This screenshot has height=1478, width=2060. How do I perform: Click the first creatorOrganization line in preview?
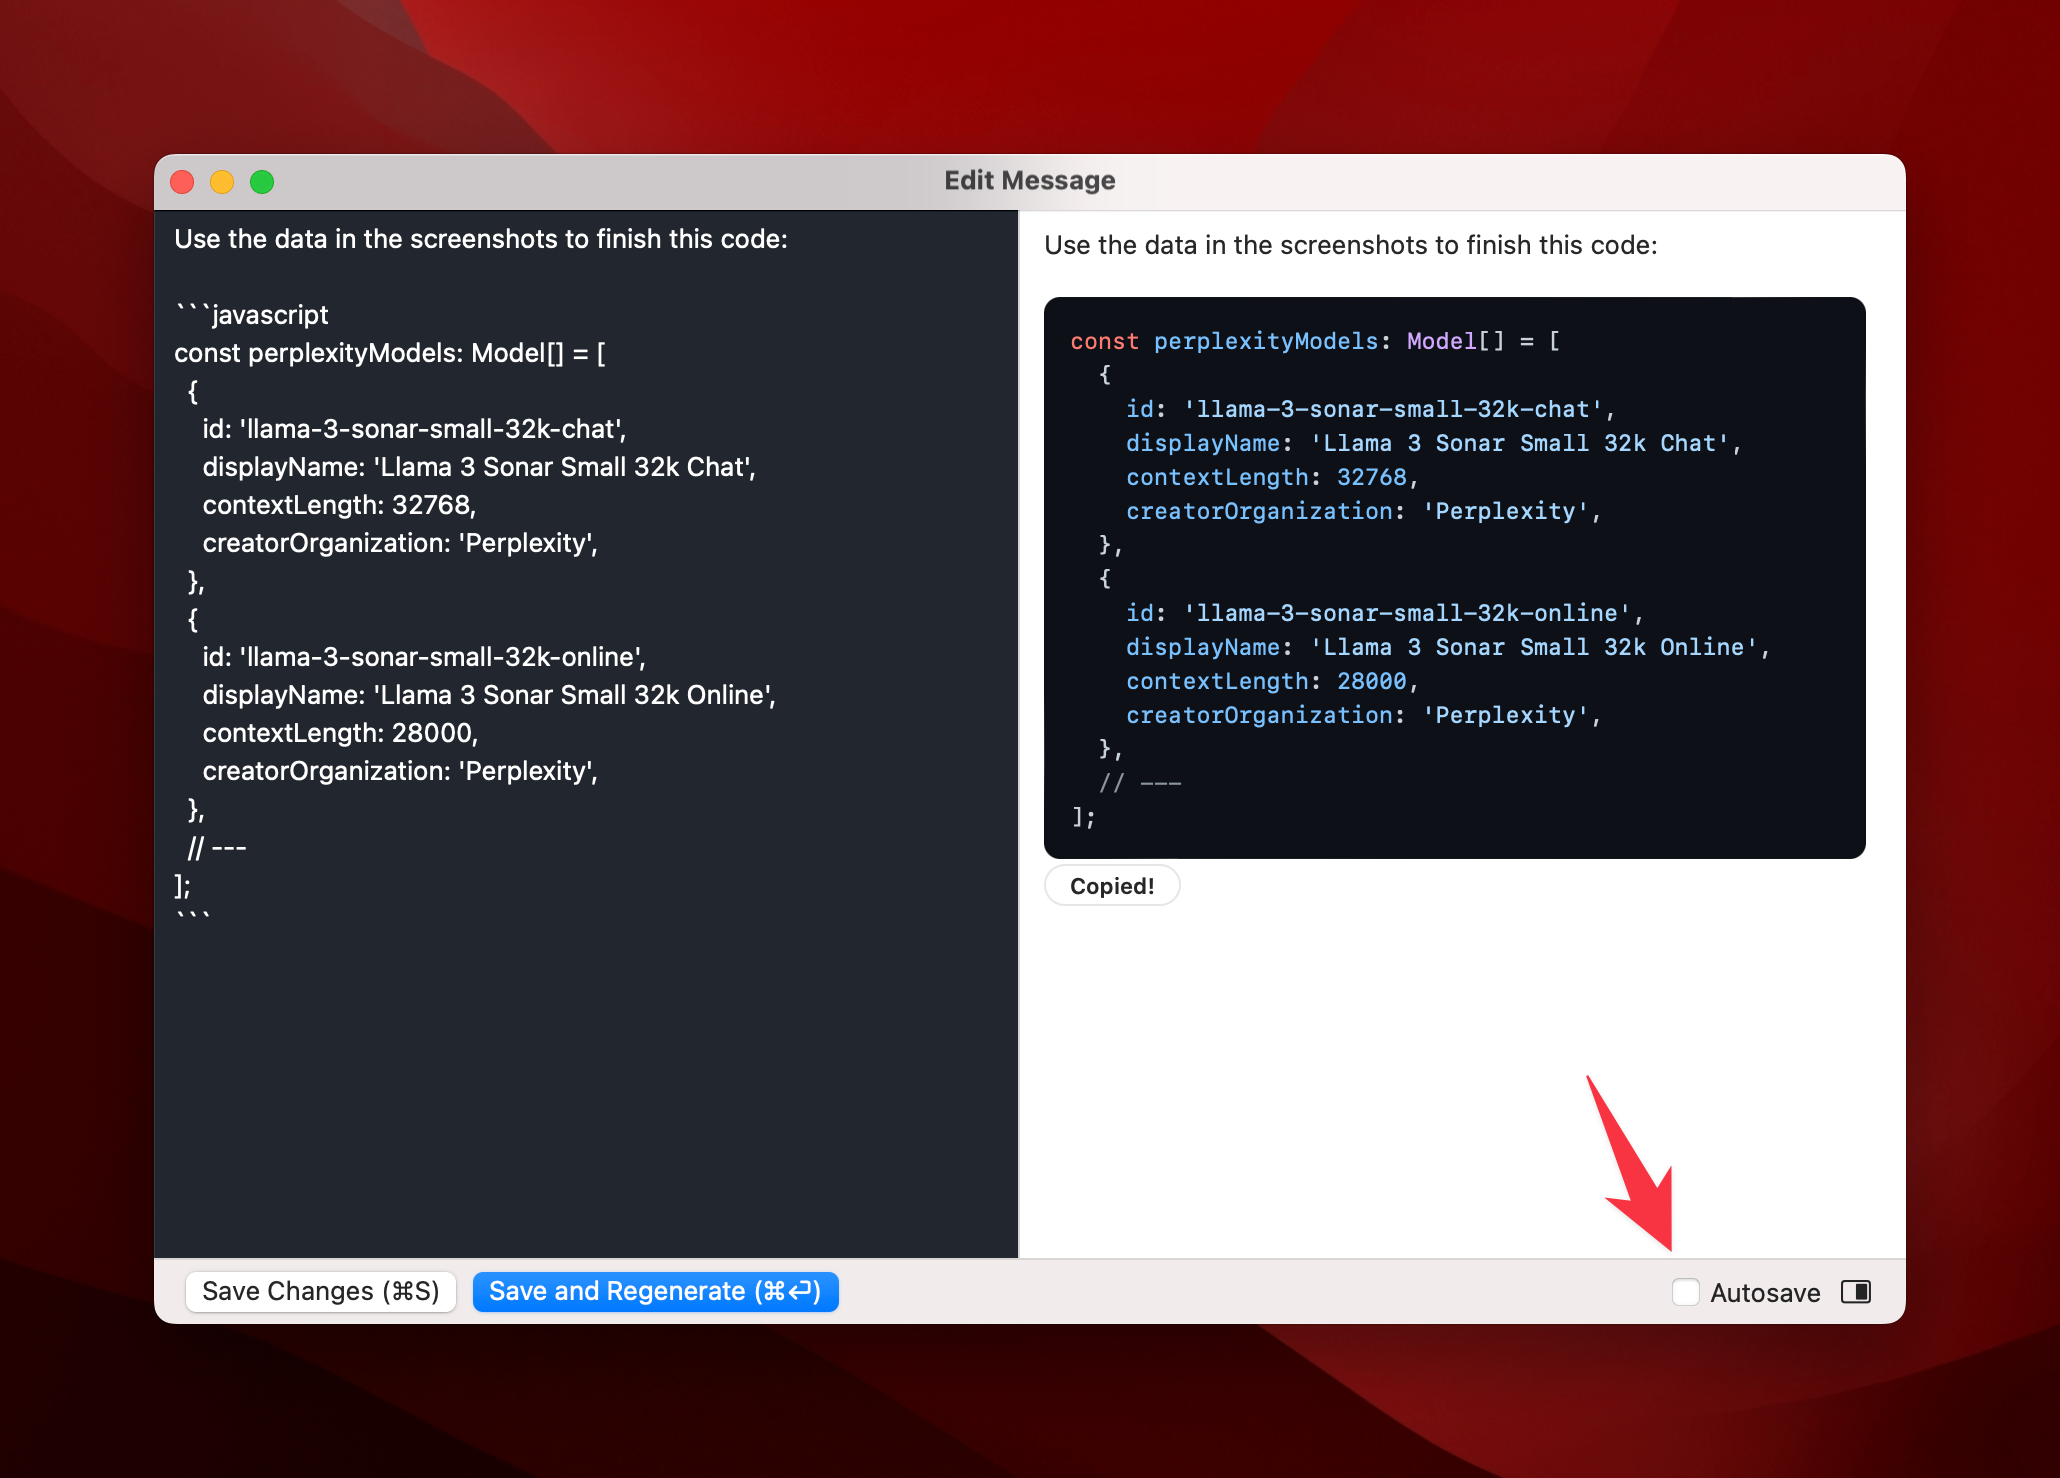[1363, 511]
